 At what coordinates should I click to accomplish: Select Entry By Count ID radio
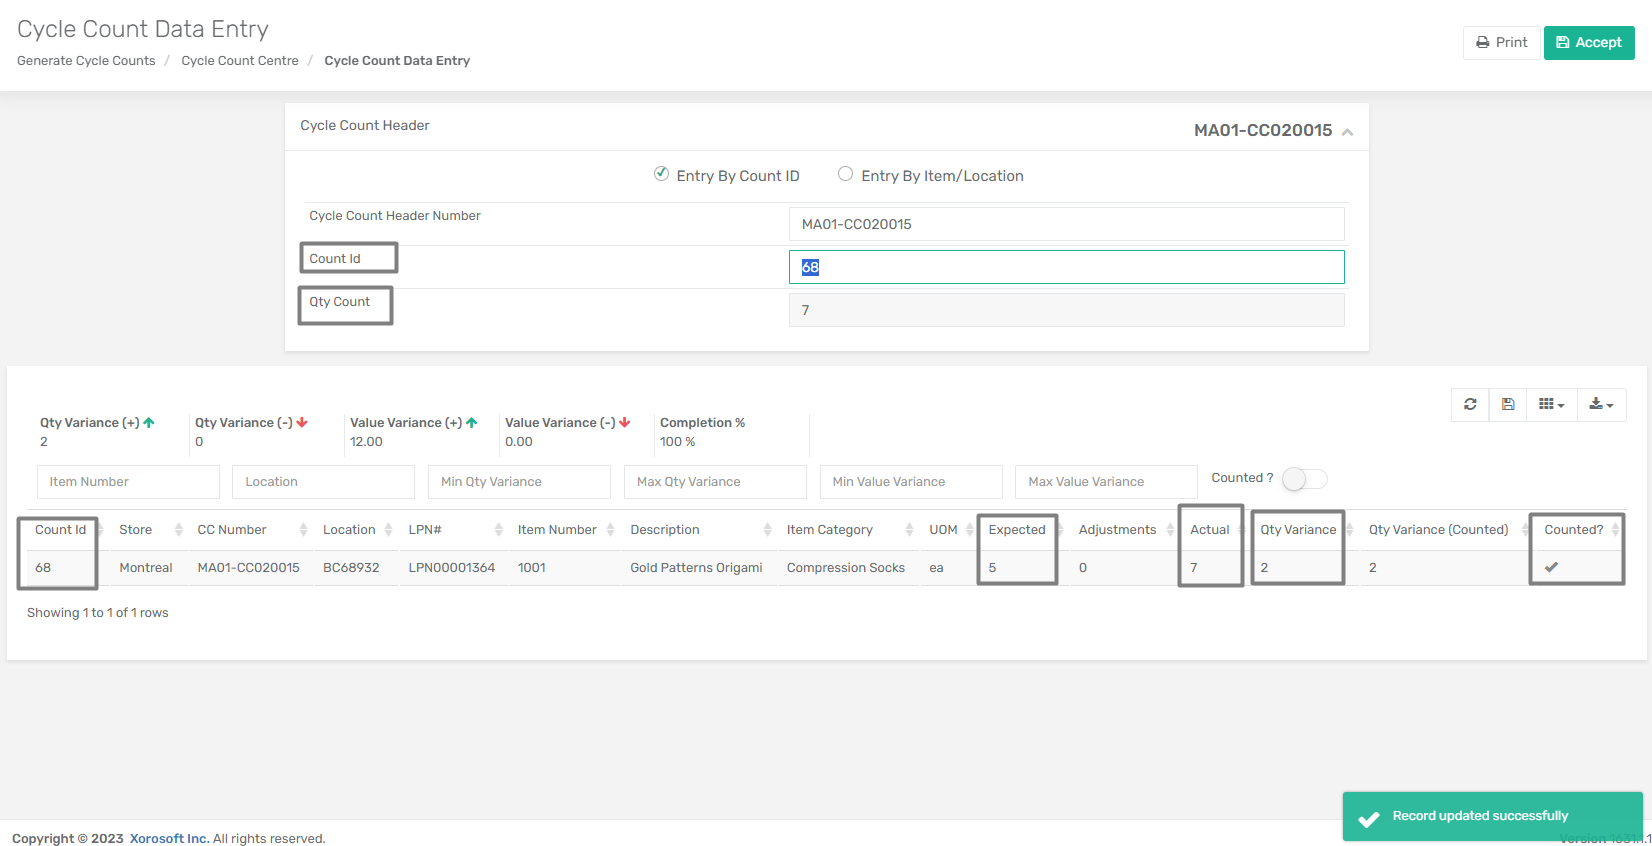coord(661,174)
